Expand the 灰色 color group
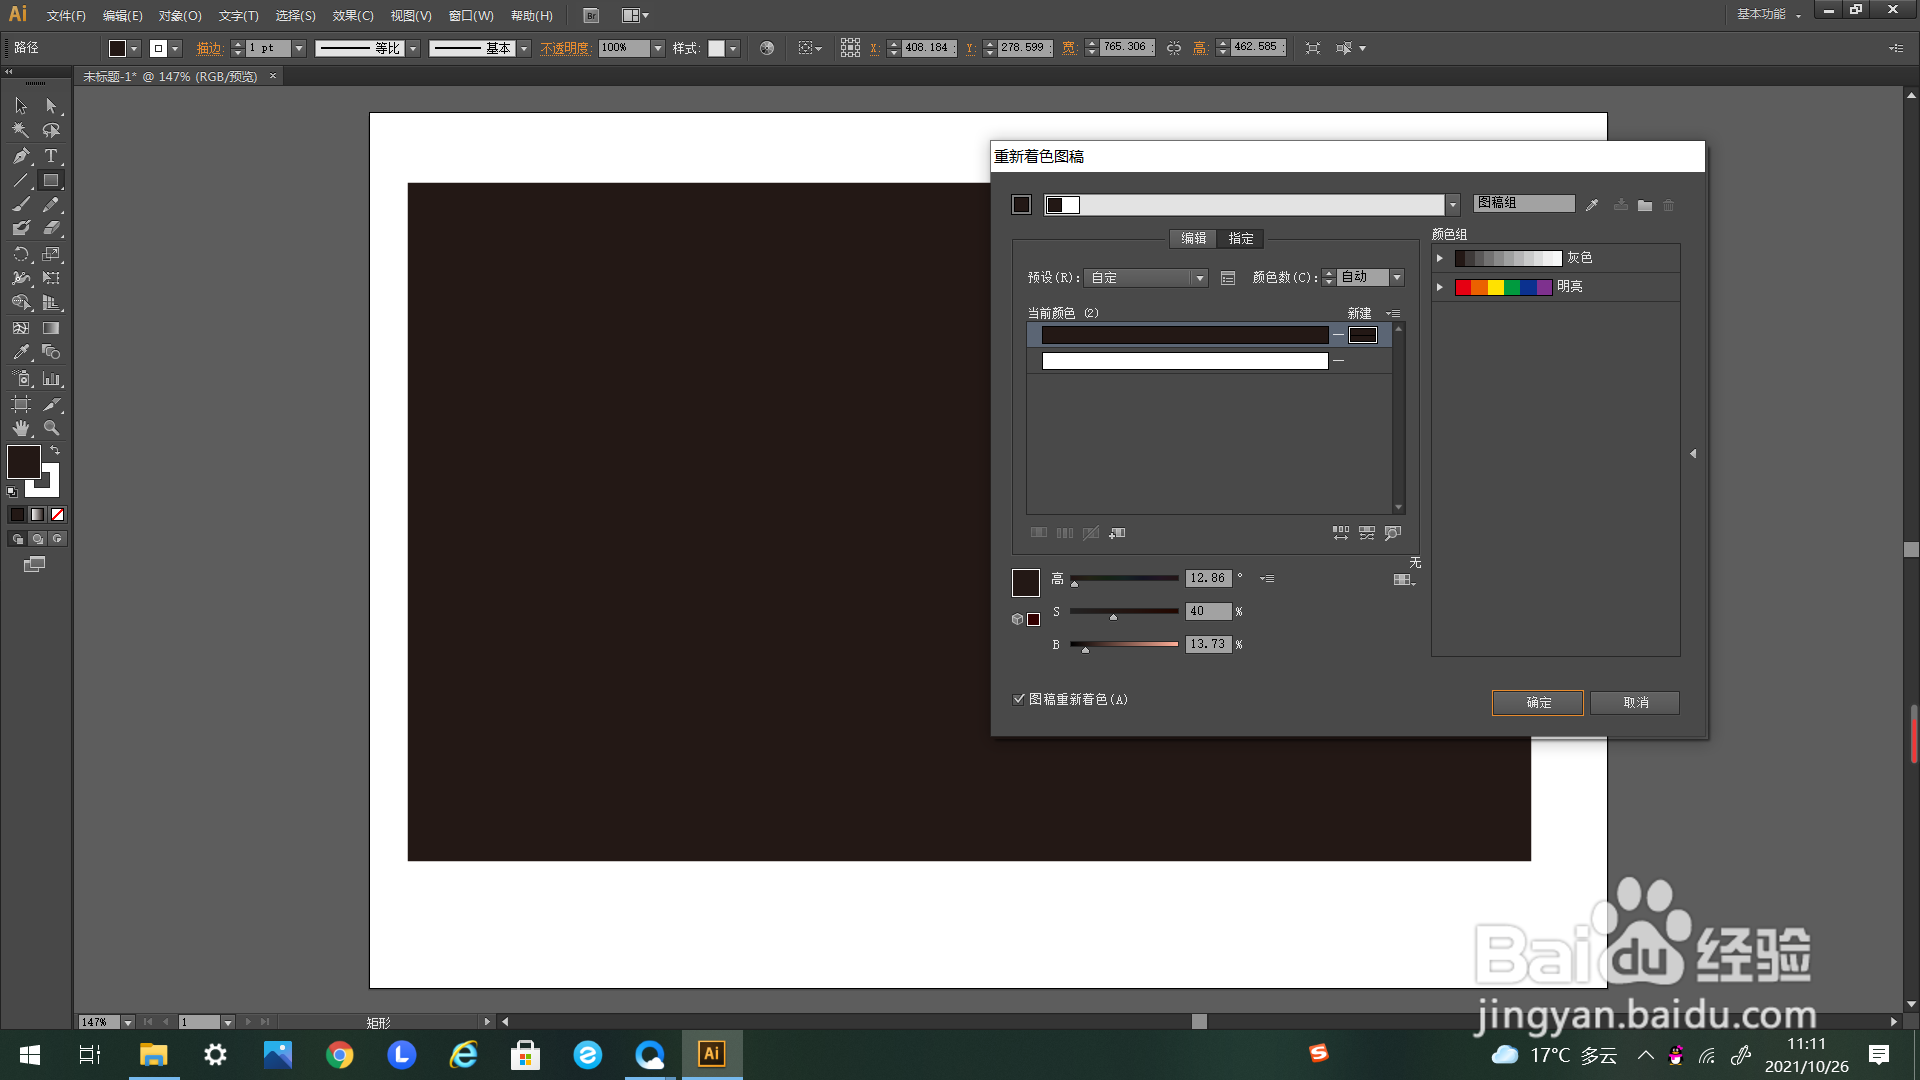 click(x=1440, y=258)
